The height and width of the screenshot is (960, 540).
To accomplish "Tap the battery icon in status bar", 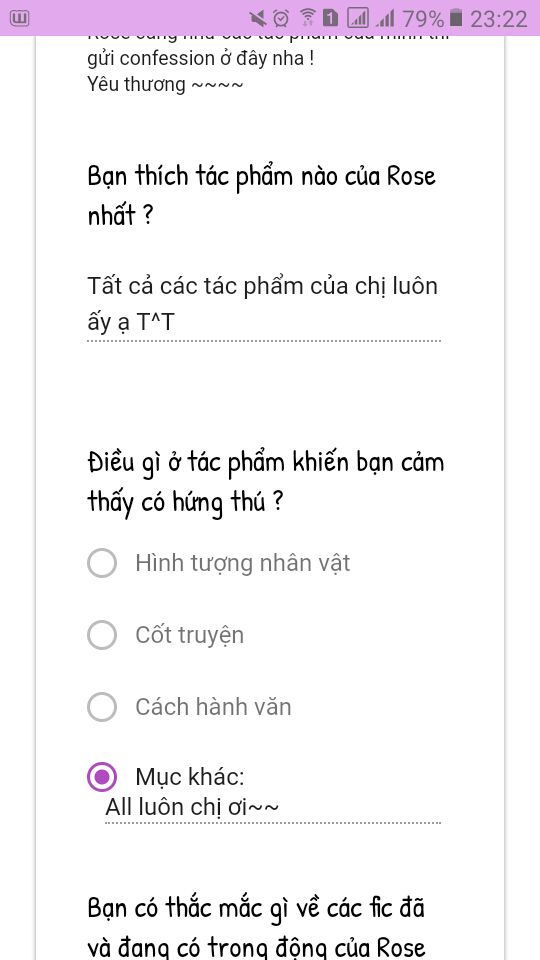I will coord(456,18).
